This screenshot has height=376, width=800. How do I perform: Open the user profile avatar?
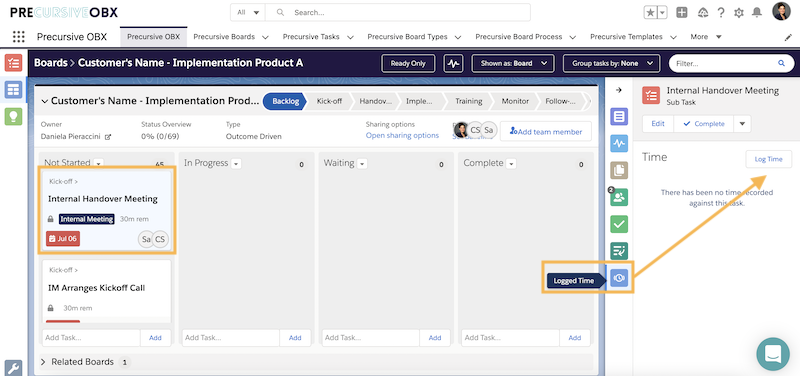pyautogui.click(x=781, y=11)
